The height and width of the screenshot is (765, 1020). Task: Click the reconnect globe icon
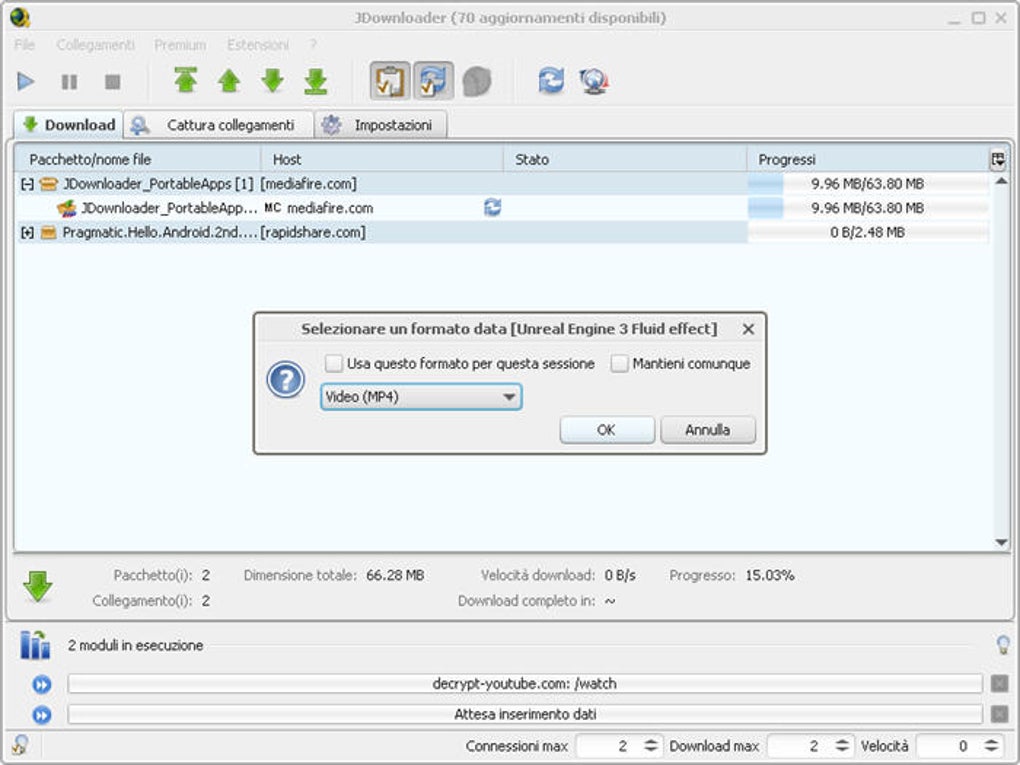tap(594, 81)
